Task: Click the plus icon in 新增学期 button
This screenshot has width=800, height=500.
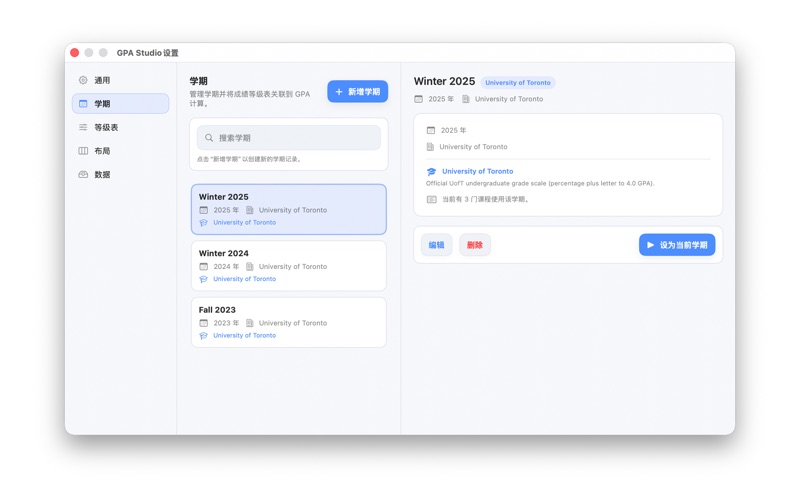Action: [x=339, y=92]
